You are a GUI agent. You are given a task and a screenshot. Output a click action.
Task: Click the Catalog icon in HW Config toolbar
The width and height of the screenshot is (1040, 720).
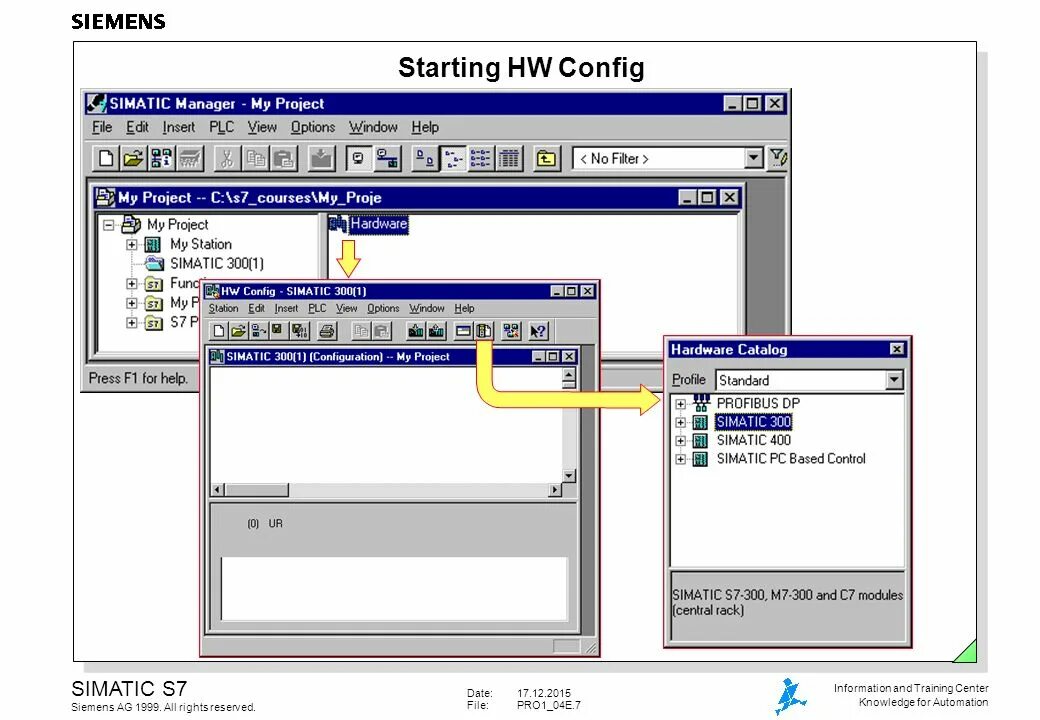click(484, 330)
